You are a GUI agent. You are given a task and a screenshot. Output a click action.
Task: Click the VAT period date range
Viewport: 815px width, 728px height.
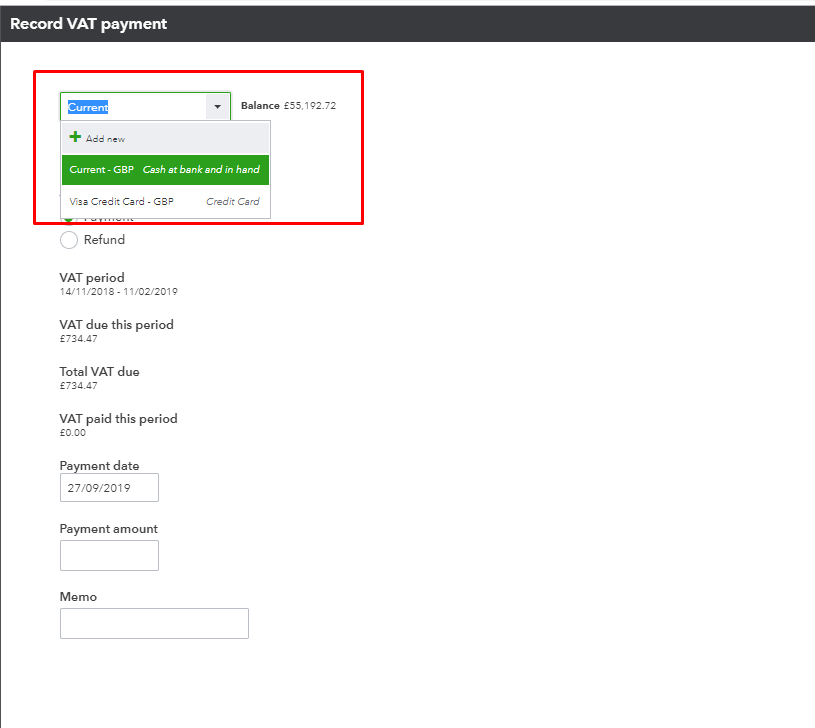(x=118, y=292)
